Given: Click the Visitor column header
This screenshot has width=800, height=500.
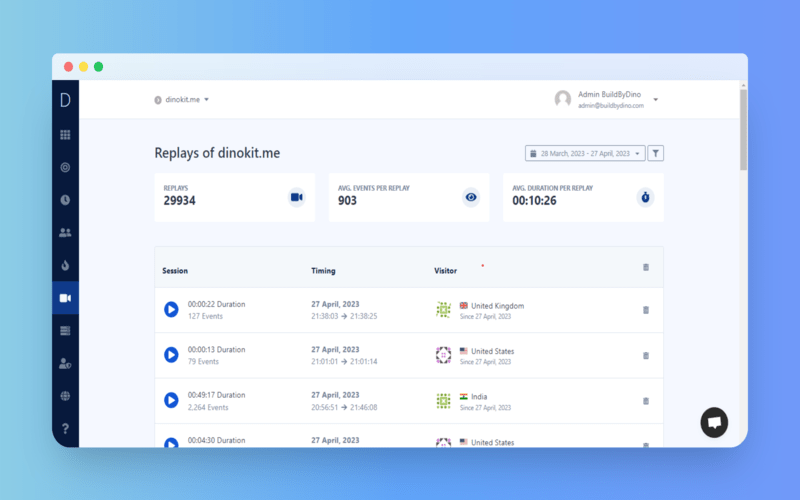Looking at the screenshot, I should coord(445,271).
